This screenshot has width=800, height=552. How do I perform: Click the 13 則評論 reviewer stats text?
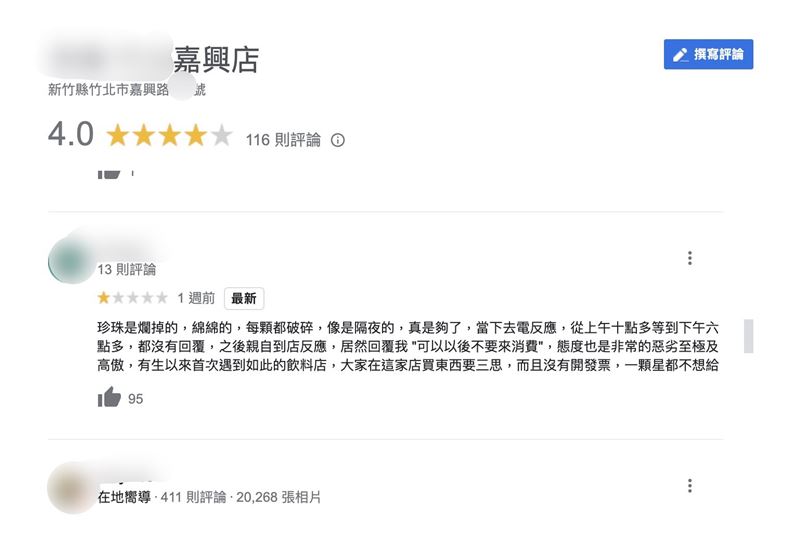(127, 269)
